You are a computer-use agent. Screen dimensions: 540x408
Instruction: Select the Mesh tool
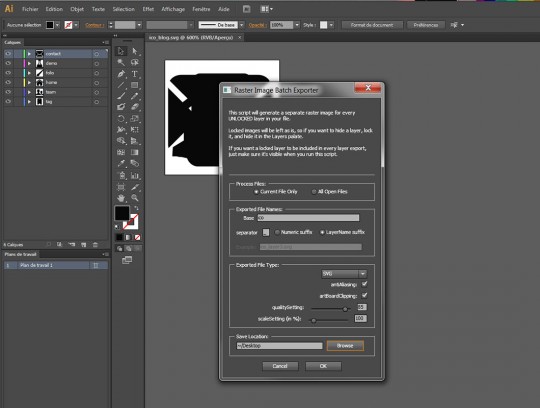(121, 152)
